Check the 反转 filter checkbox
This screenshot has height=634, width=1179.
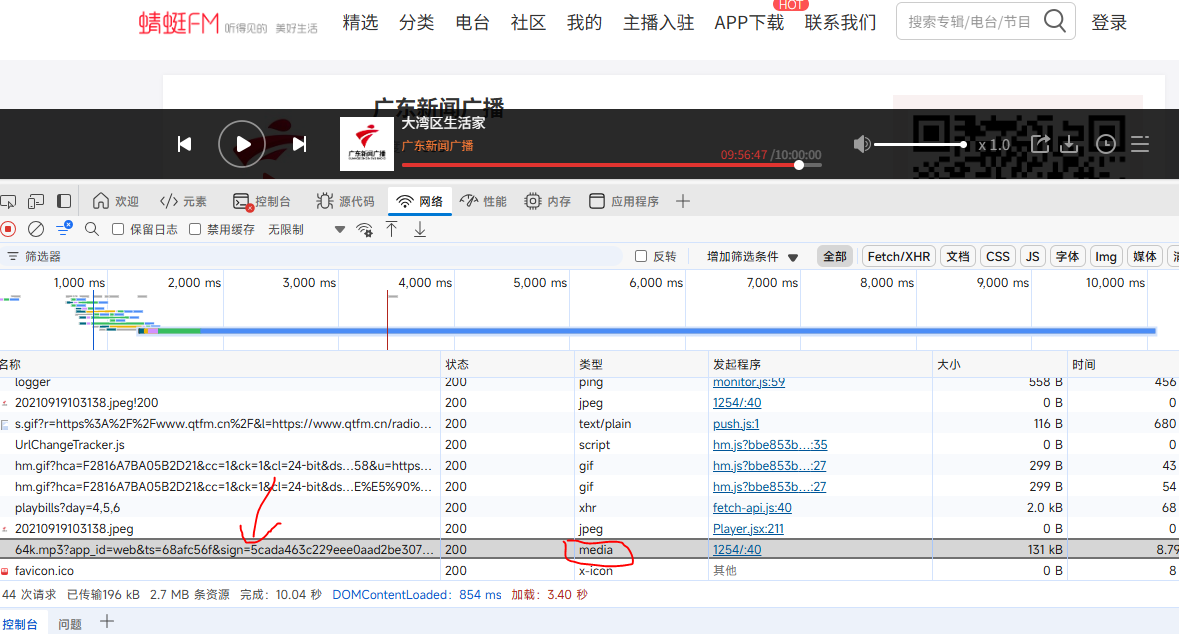point(641,257)
